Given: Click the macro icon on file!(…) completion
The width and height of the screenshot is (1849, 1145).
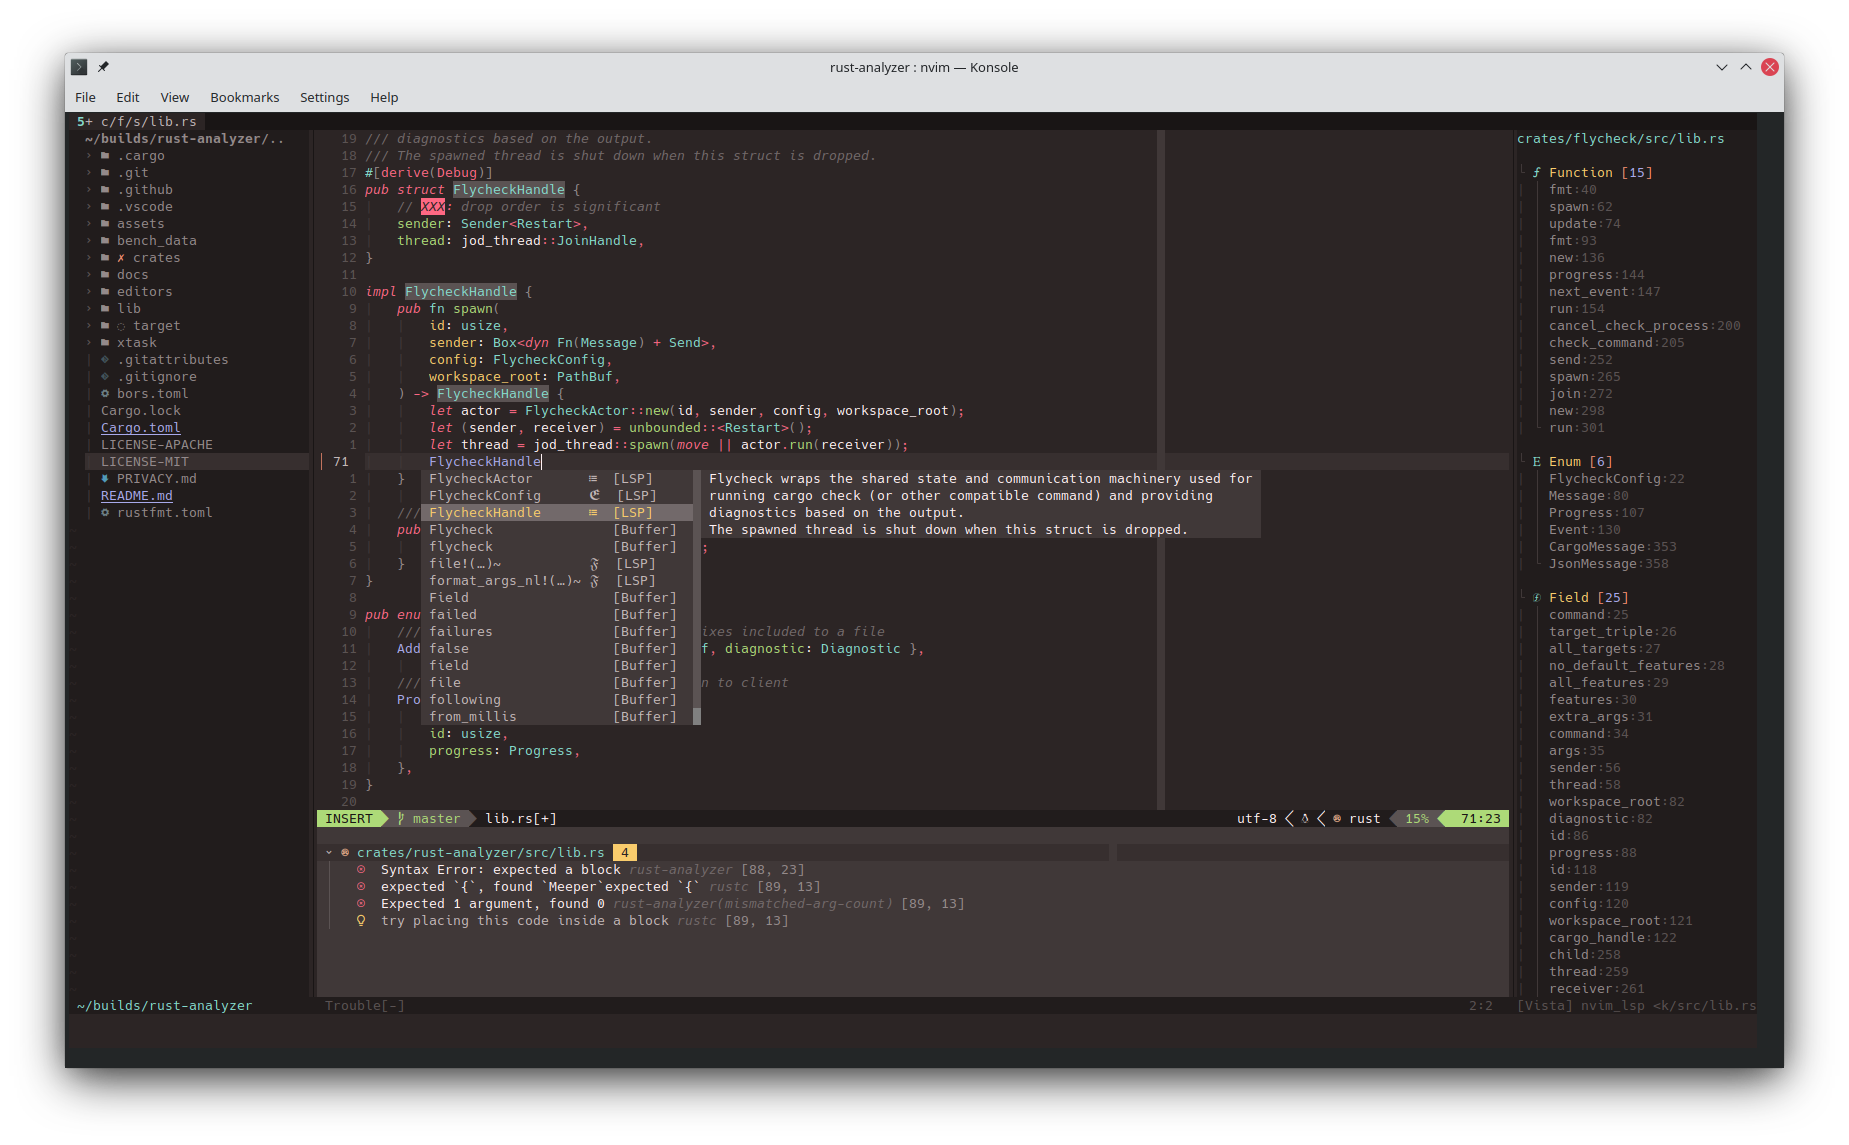Looking at the screenshot, I should click(594, 564).
